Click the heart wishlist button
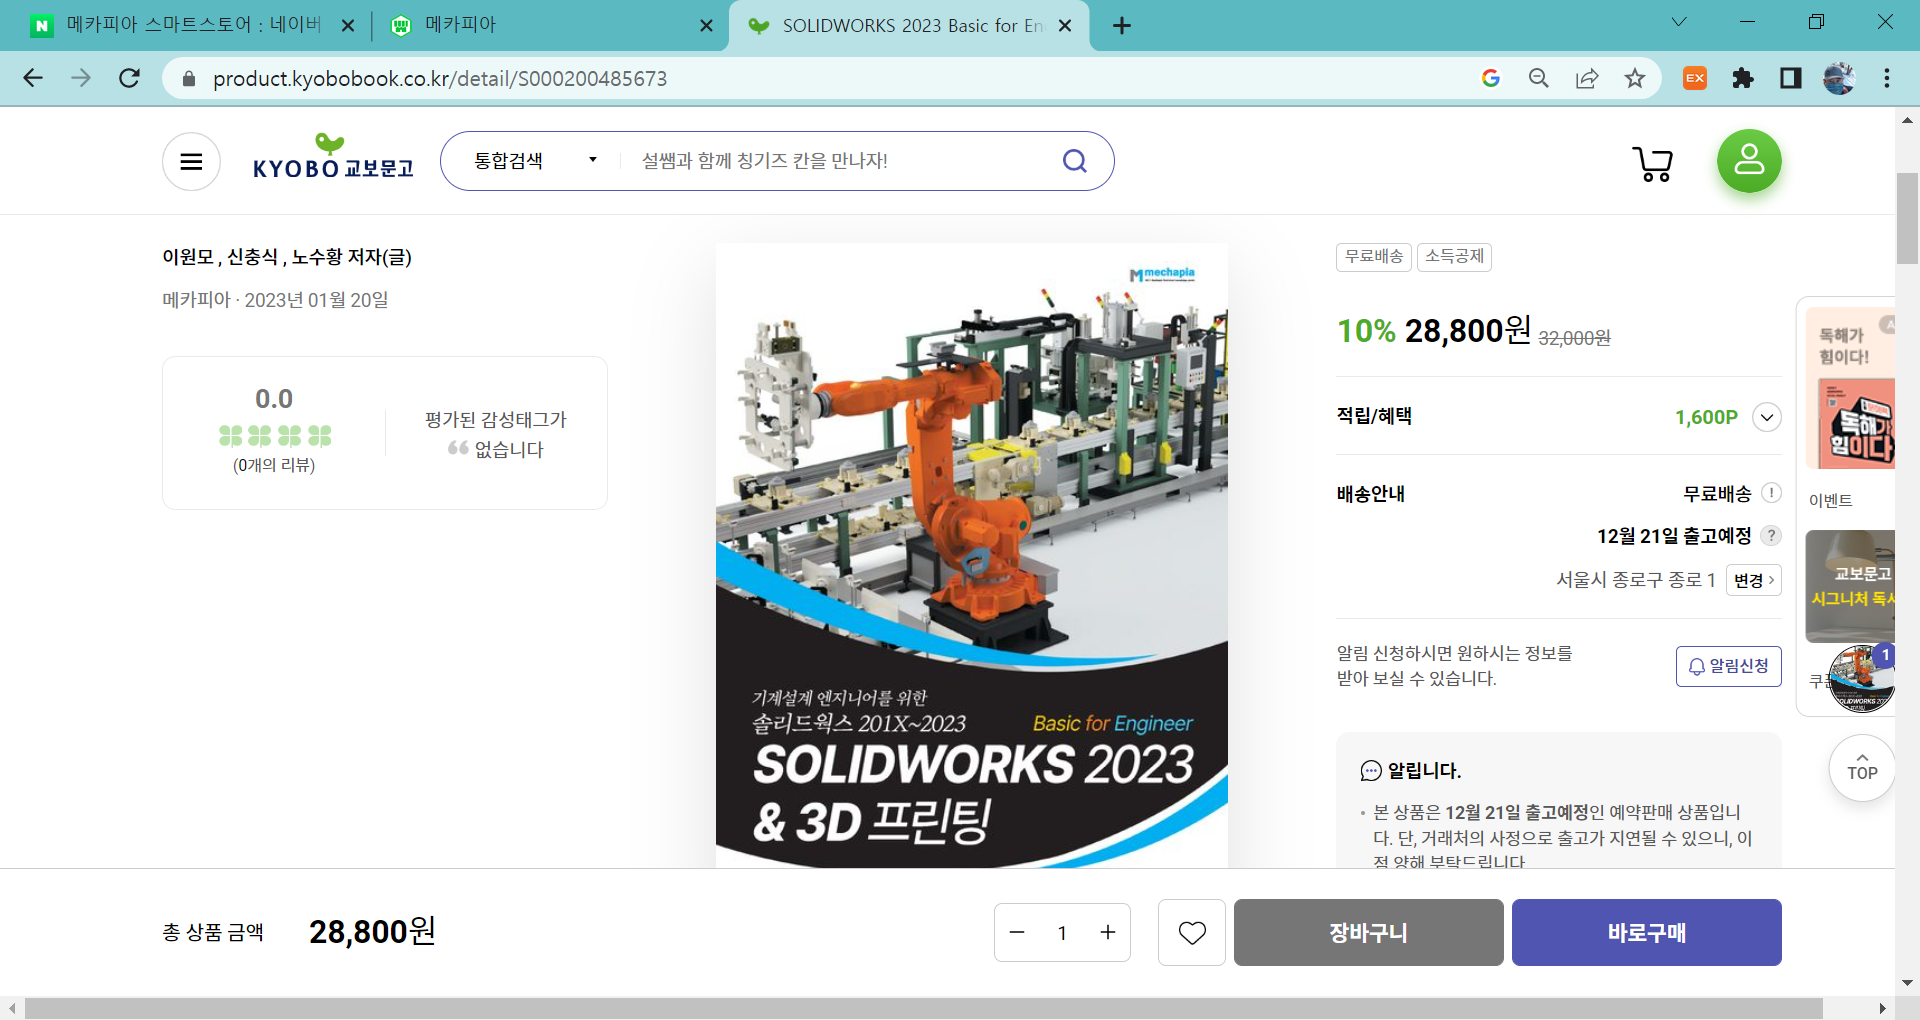The image size is (1920, 1020). point(1192,932)
